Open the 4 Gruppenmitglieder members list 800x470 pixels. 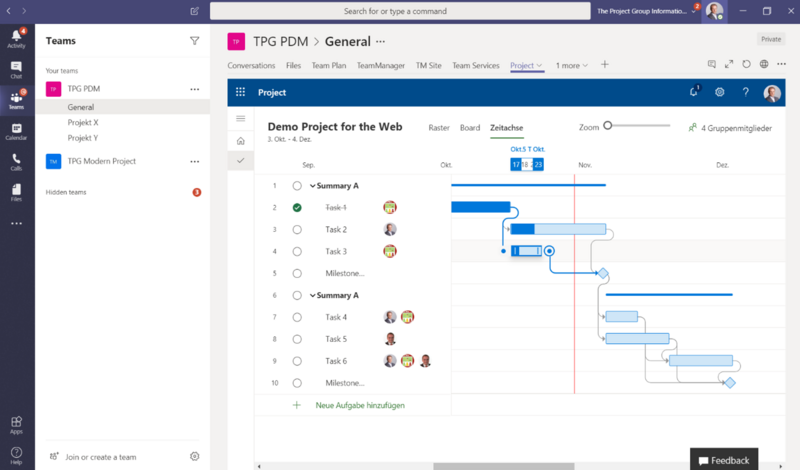tap(730, 128)
